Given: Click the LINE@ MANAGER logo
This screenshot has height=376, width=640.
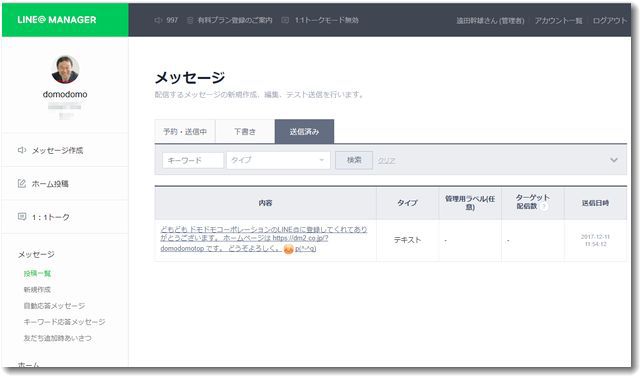Looking at the screenshot, I should tap(57, 20).
